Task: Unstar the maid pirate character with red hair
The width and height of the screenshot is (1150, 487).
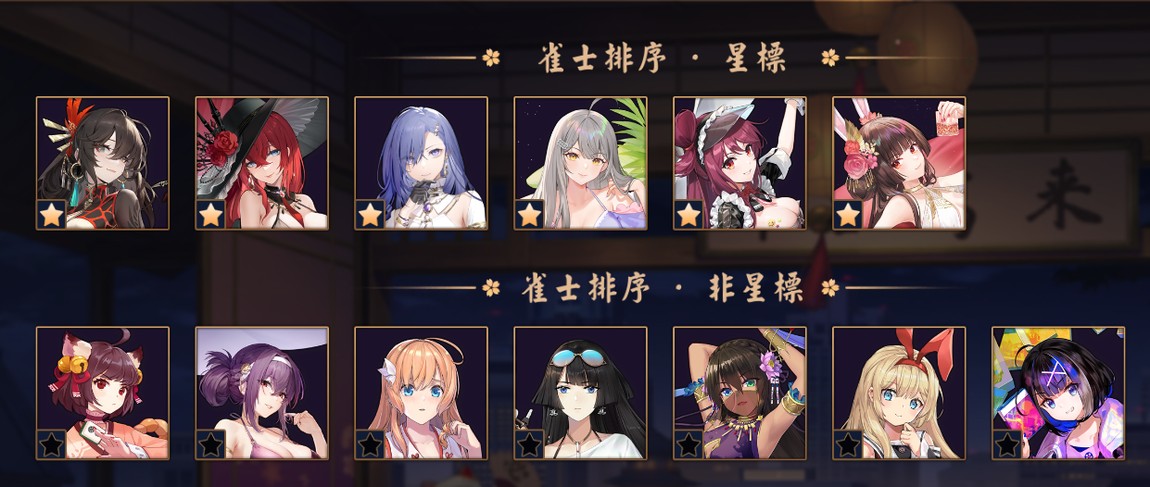Action: (689, 215)
